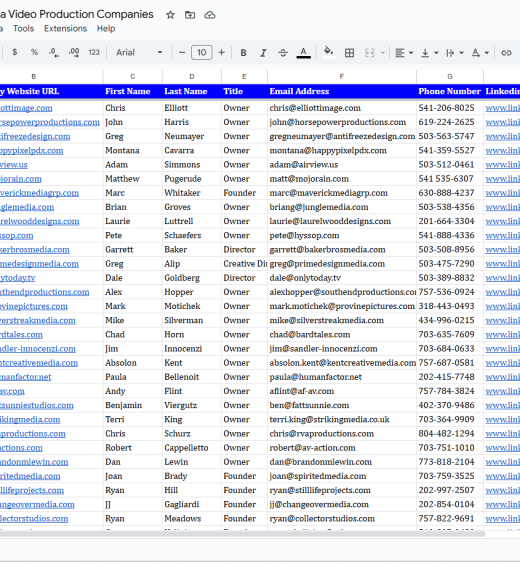This screenshot has width=520, height=562.
Task: Select cell chris@elliottimage.com
Action: [x=342, y=108]
